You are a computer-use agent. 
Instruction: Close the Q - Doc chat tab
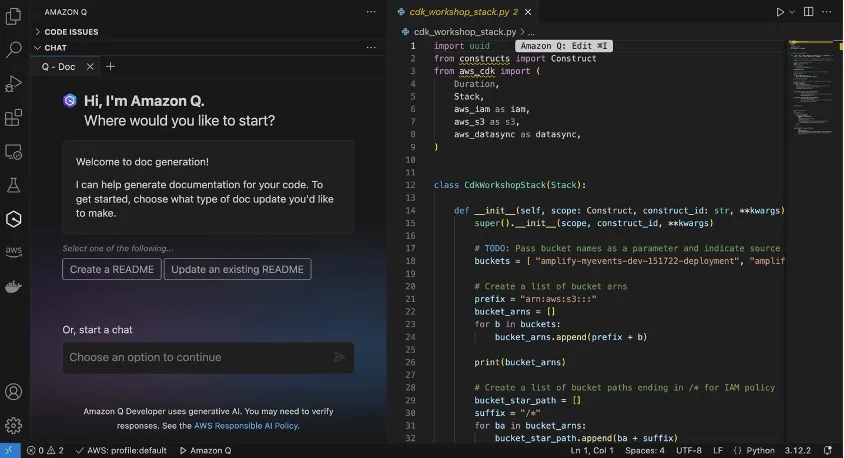(90, 67)
